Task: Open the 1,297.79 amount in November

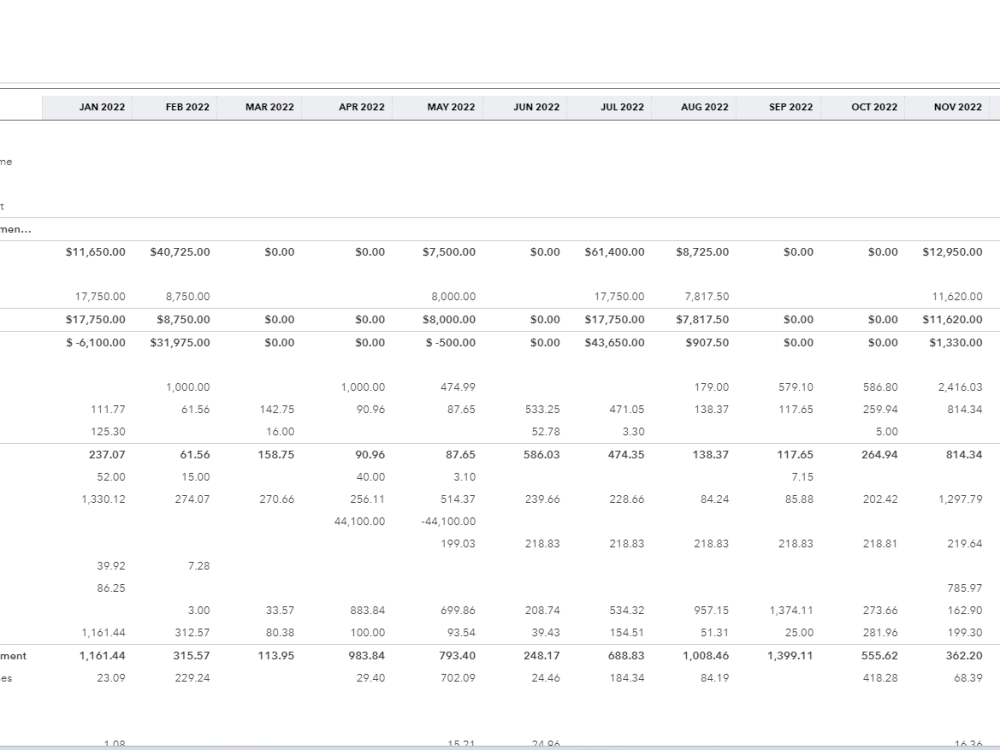Action: [960, 499]
